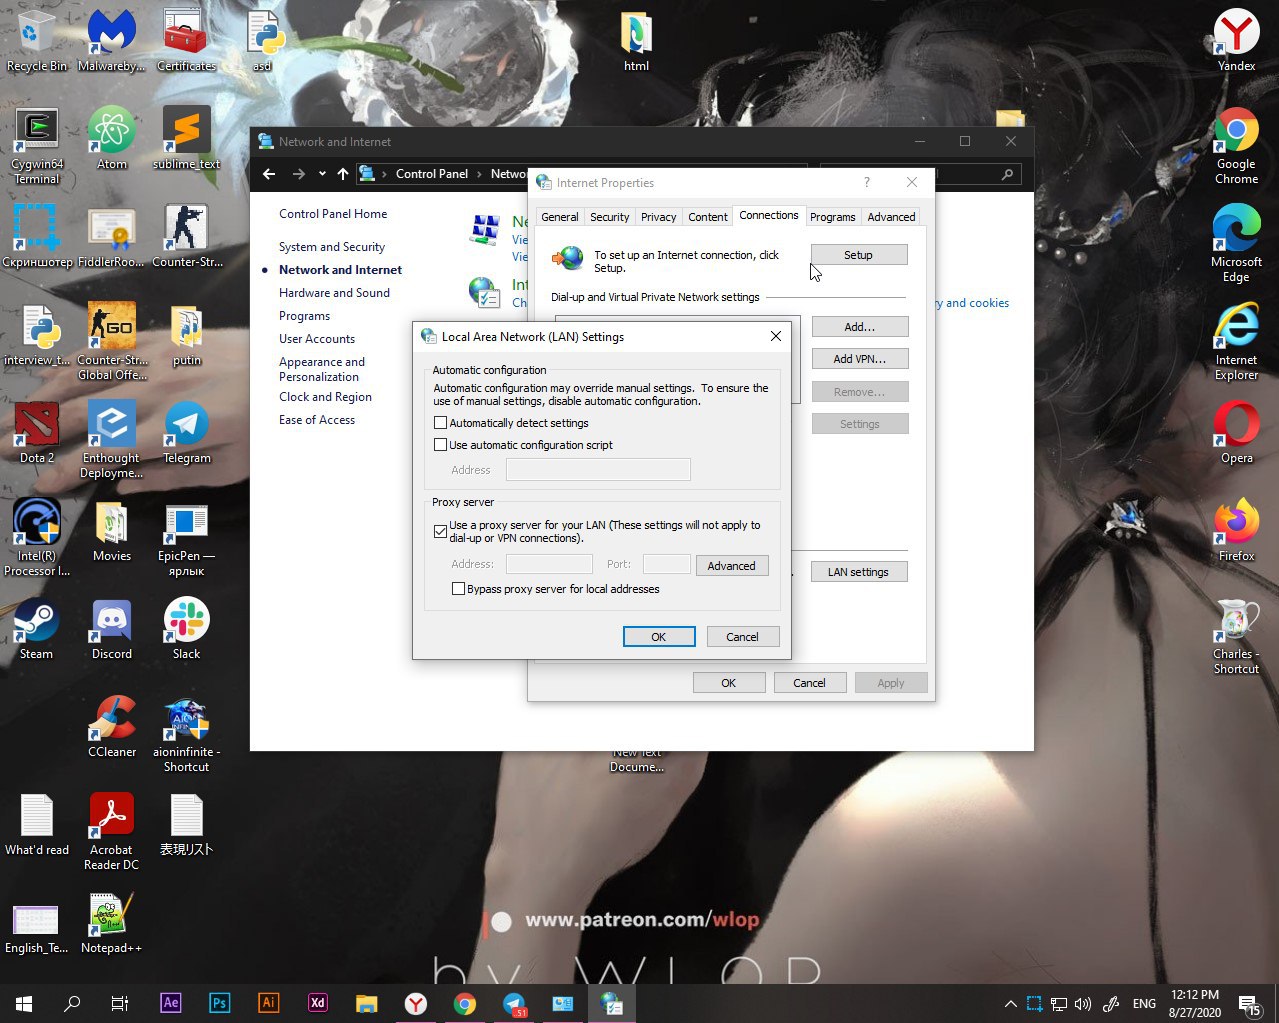Uncheck Use a proxy server for your LAN
This screenshot has height=1023, width=1279.
pos(440,531)
